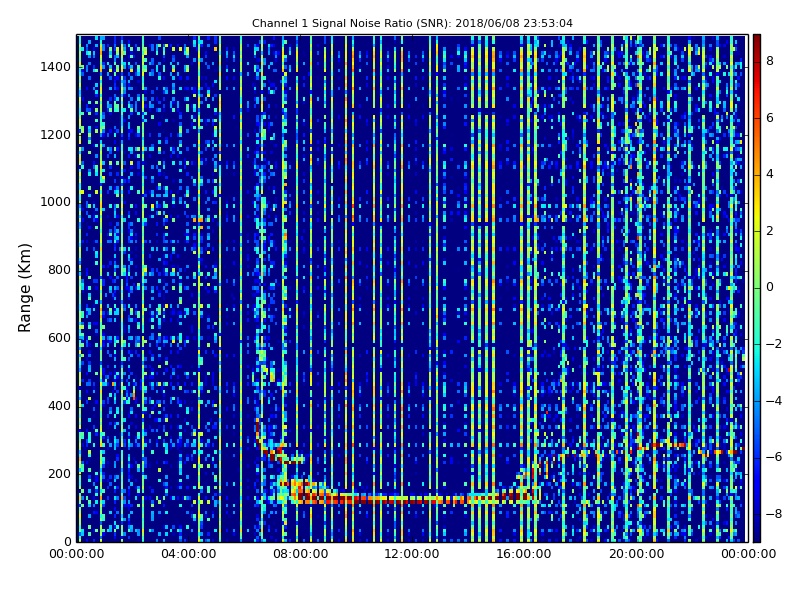Click the 'Range (Km)' y-axis label
This screenshot has width=800, height=600.
point(24,288)
